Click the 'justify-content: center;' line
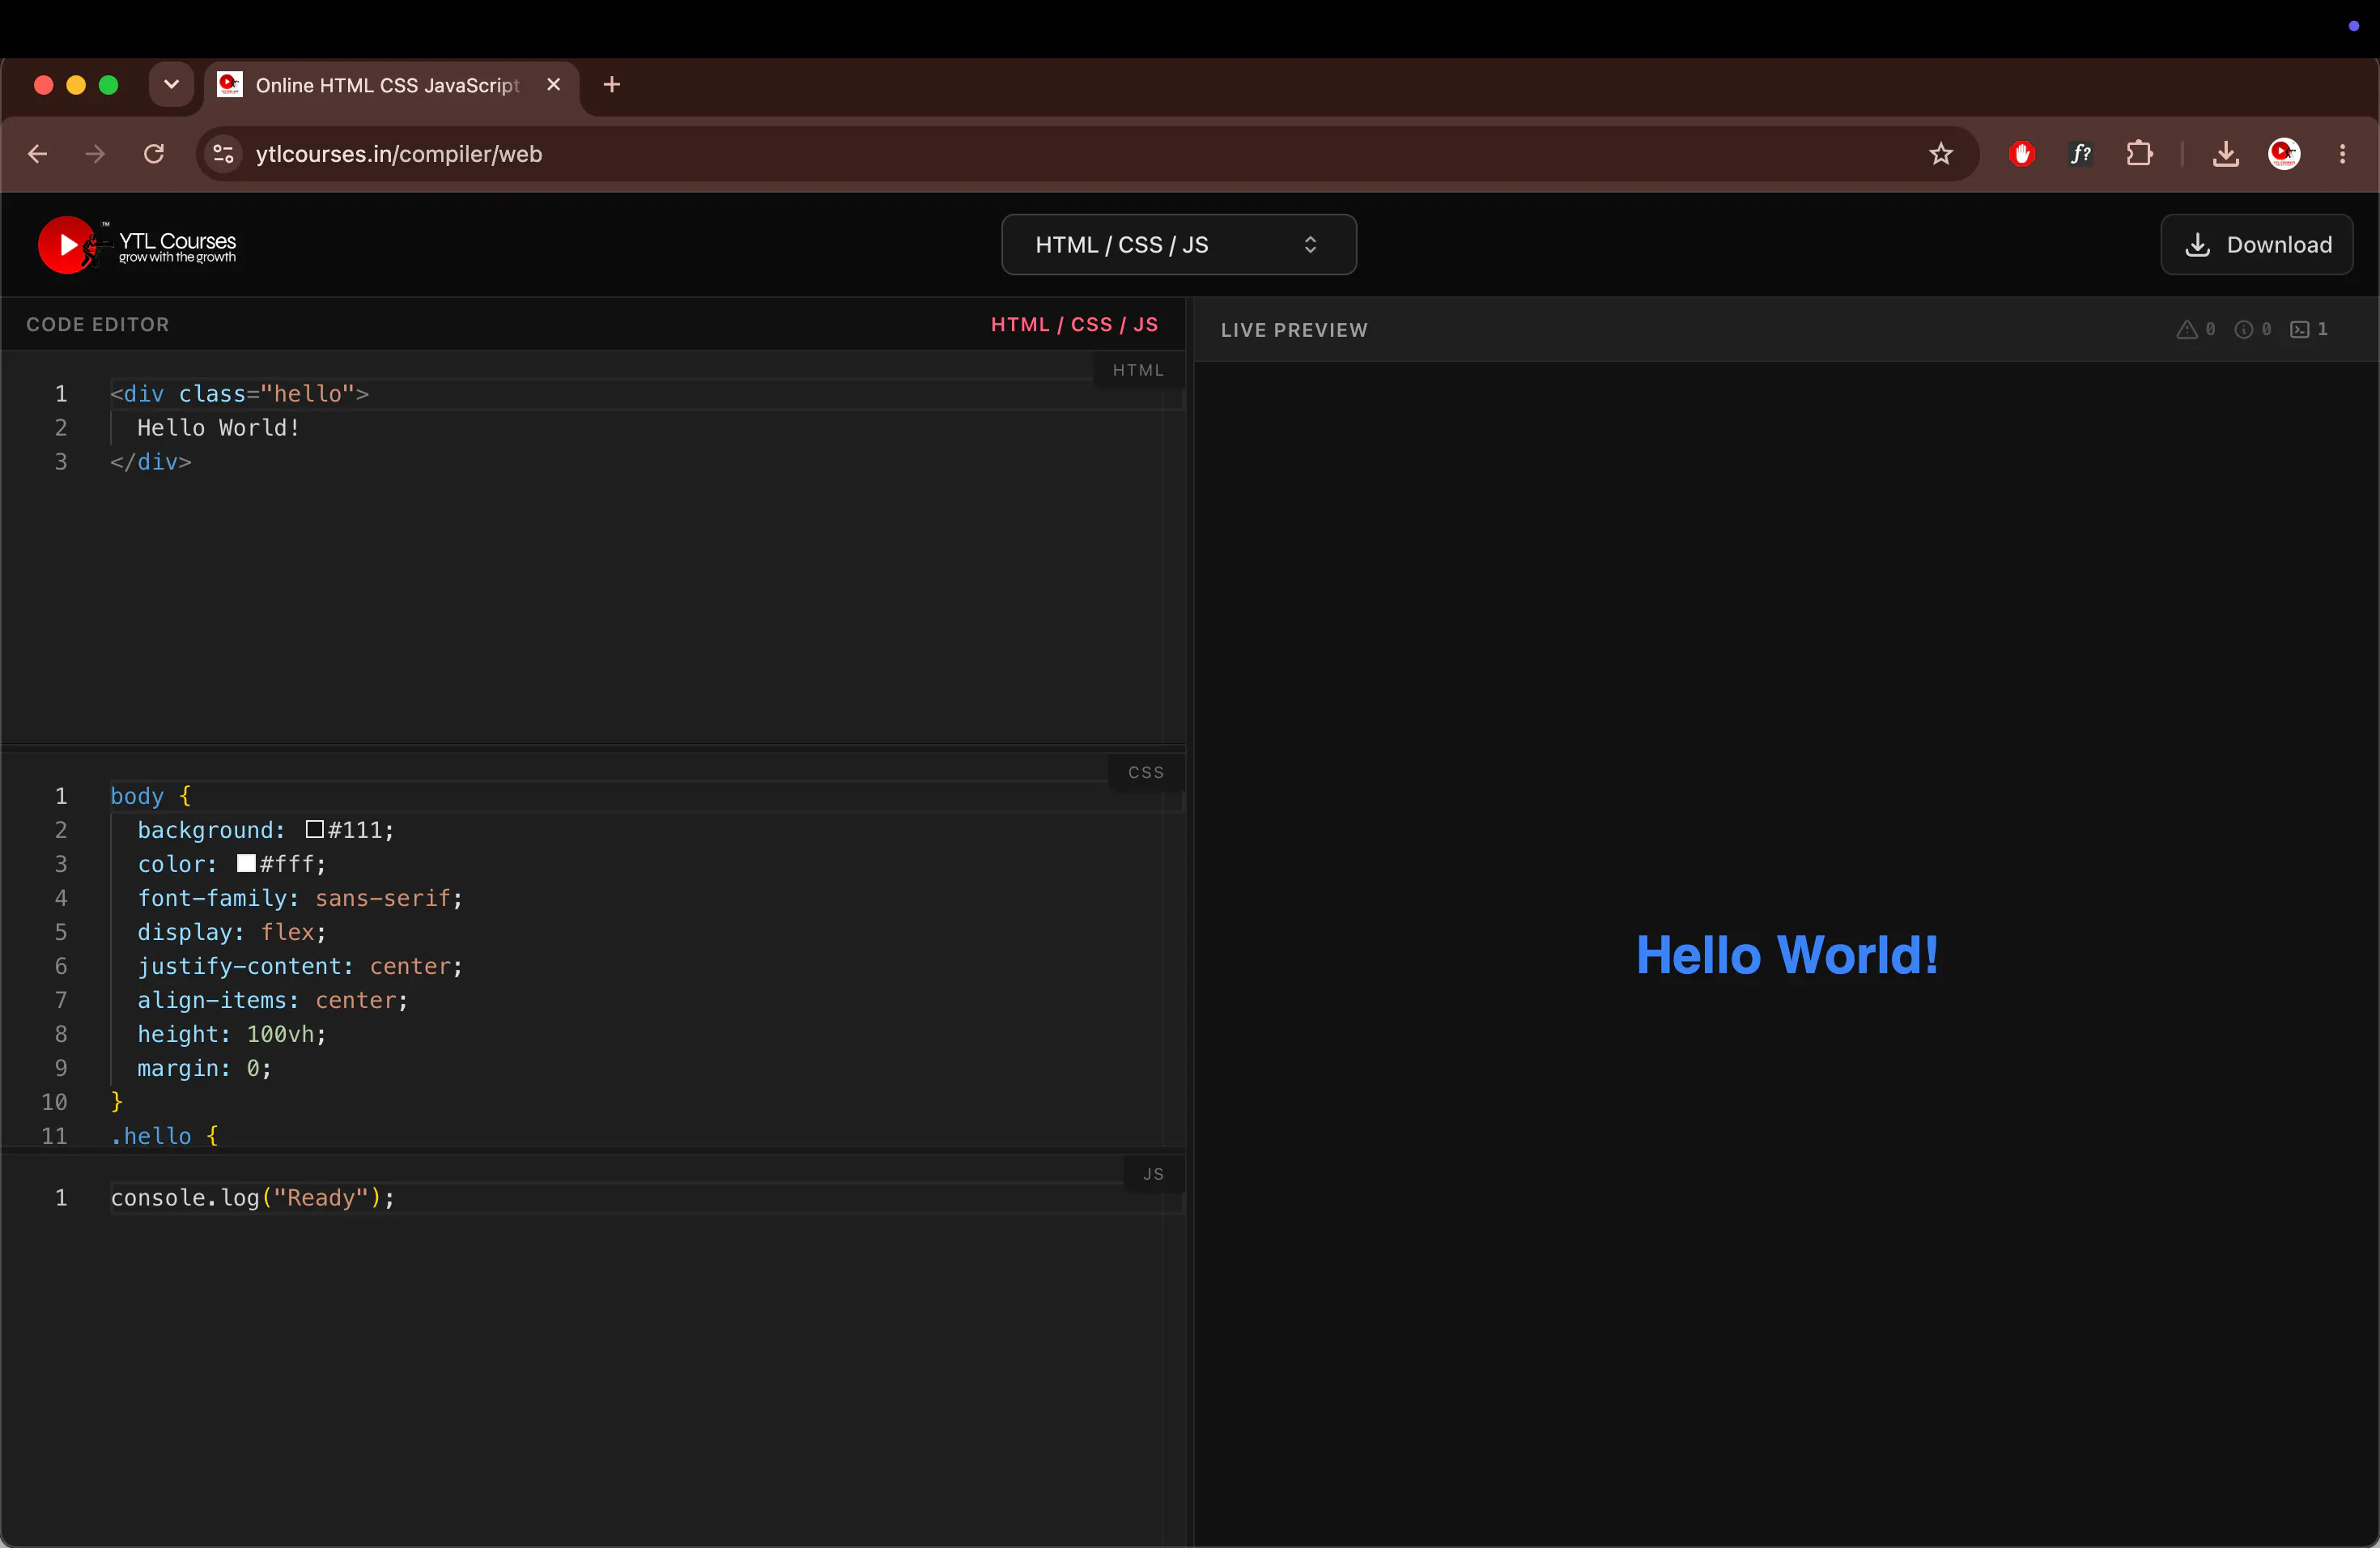 [300, 966]
